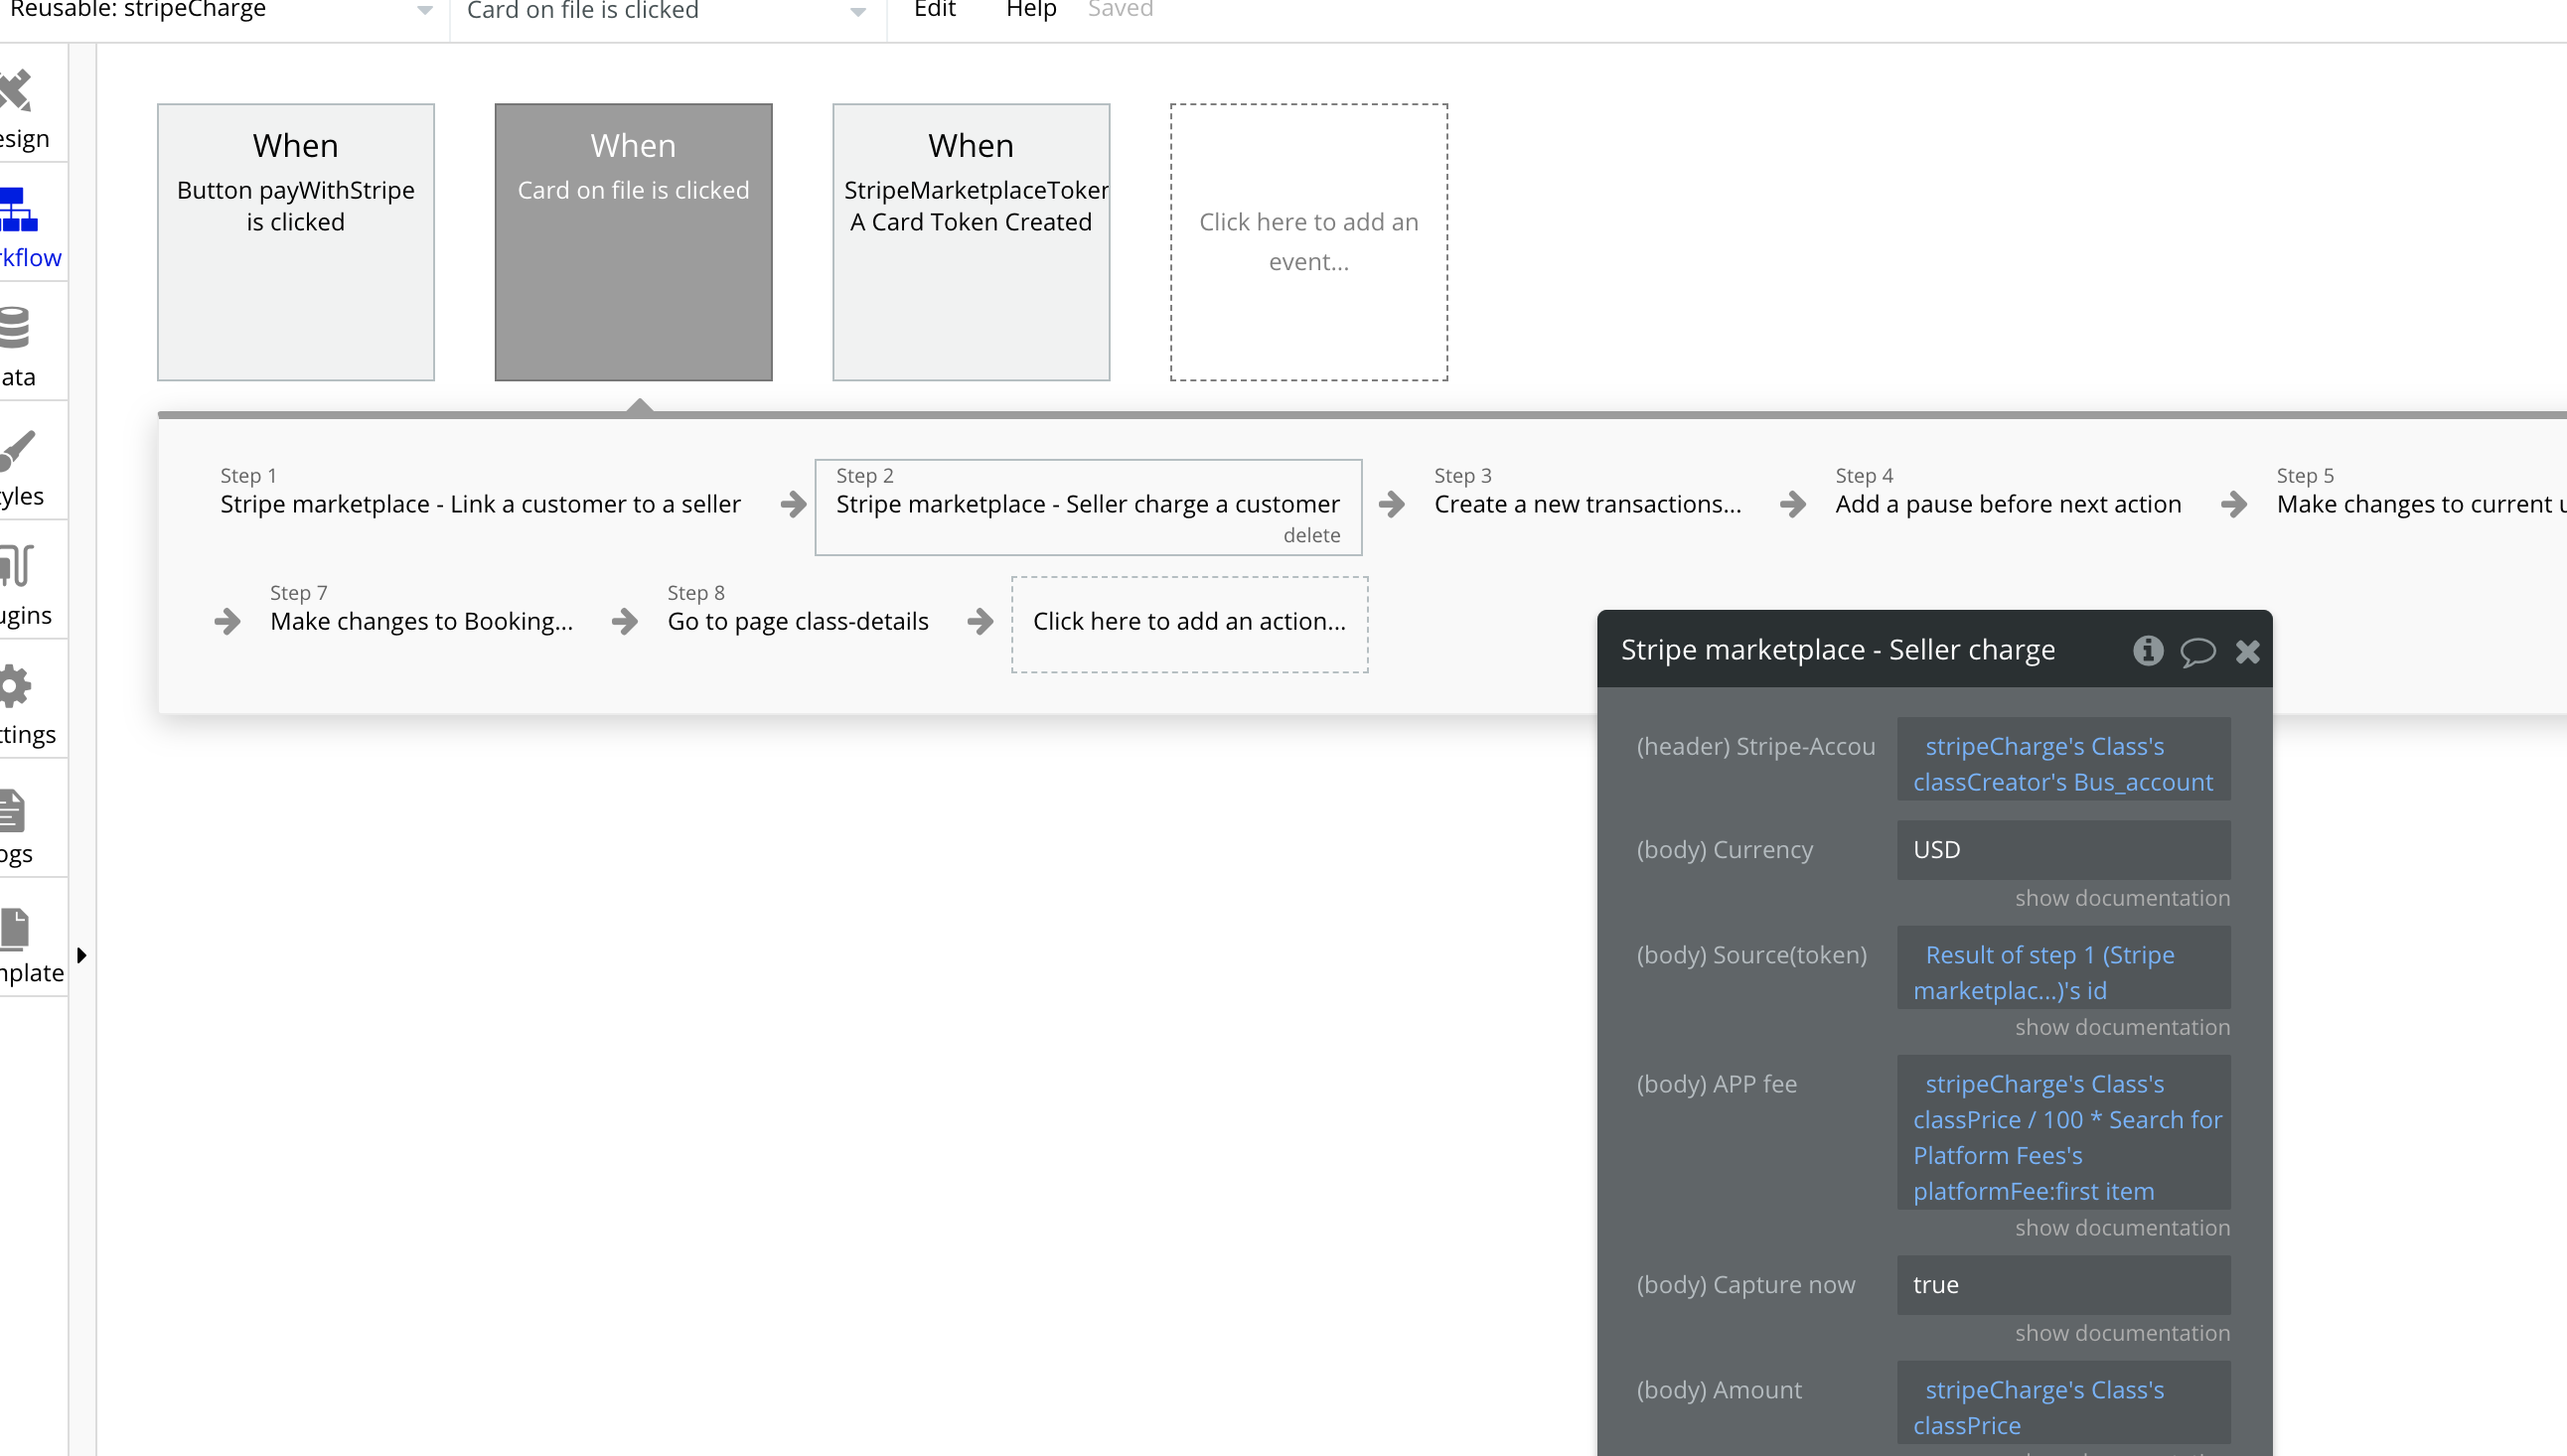Click the (body) Amount label
The image size is (2567, 1456).
click(1719, 1390)
